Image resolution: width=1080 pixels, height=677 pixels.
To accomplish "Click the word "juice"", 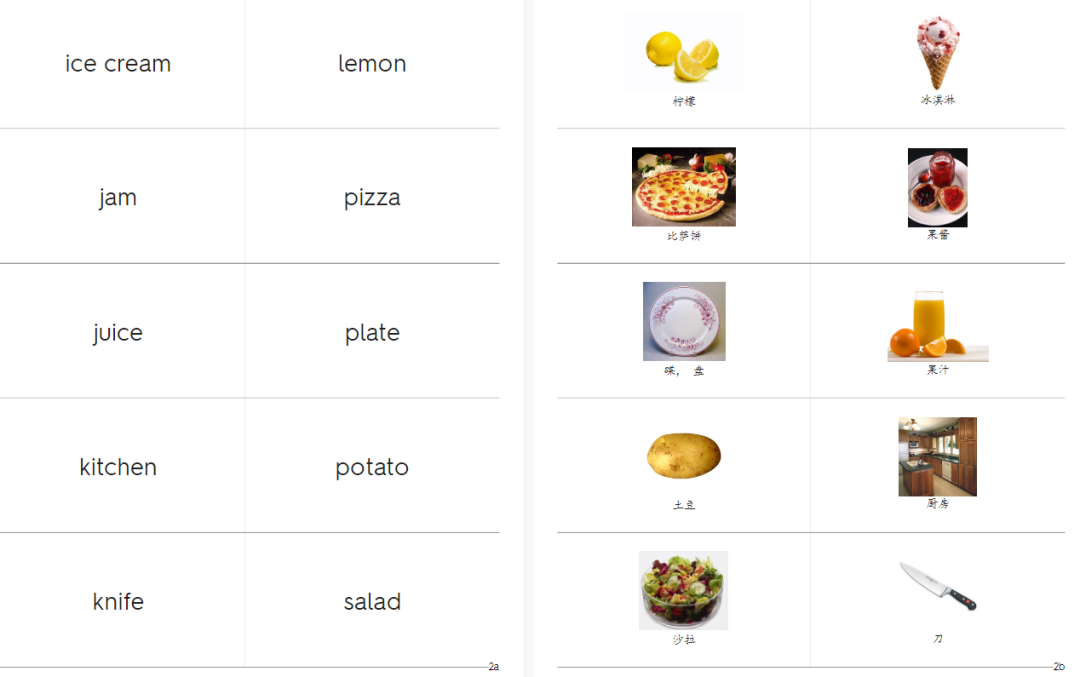I will [118, 333].
